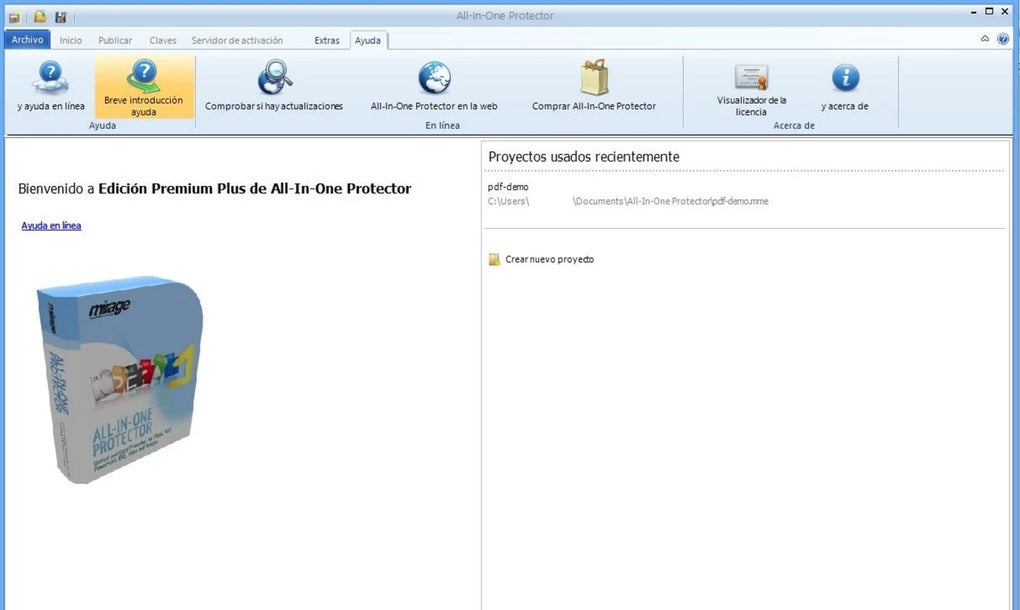1020x610 pixels.
Task: Switch to the Extras tab
Action: click(x=327, y=40)
